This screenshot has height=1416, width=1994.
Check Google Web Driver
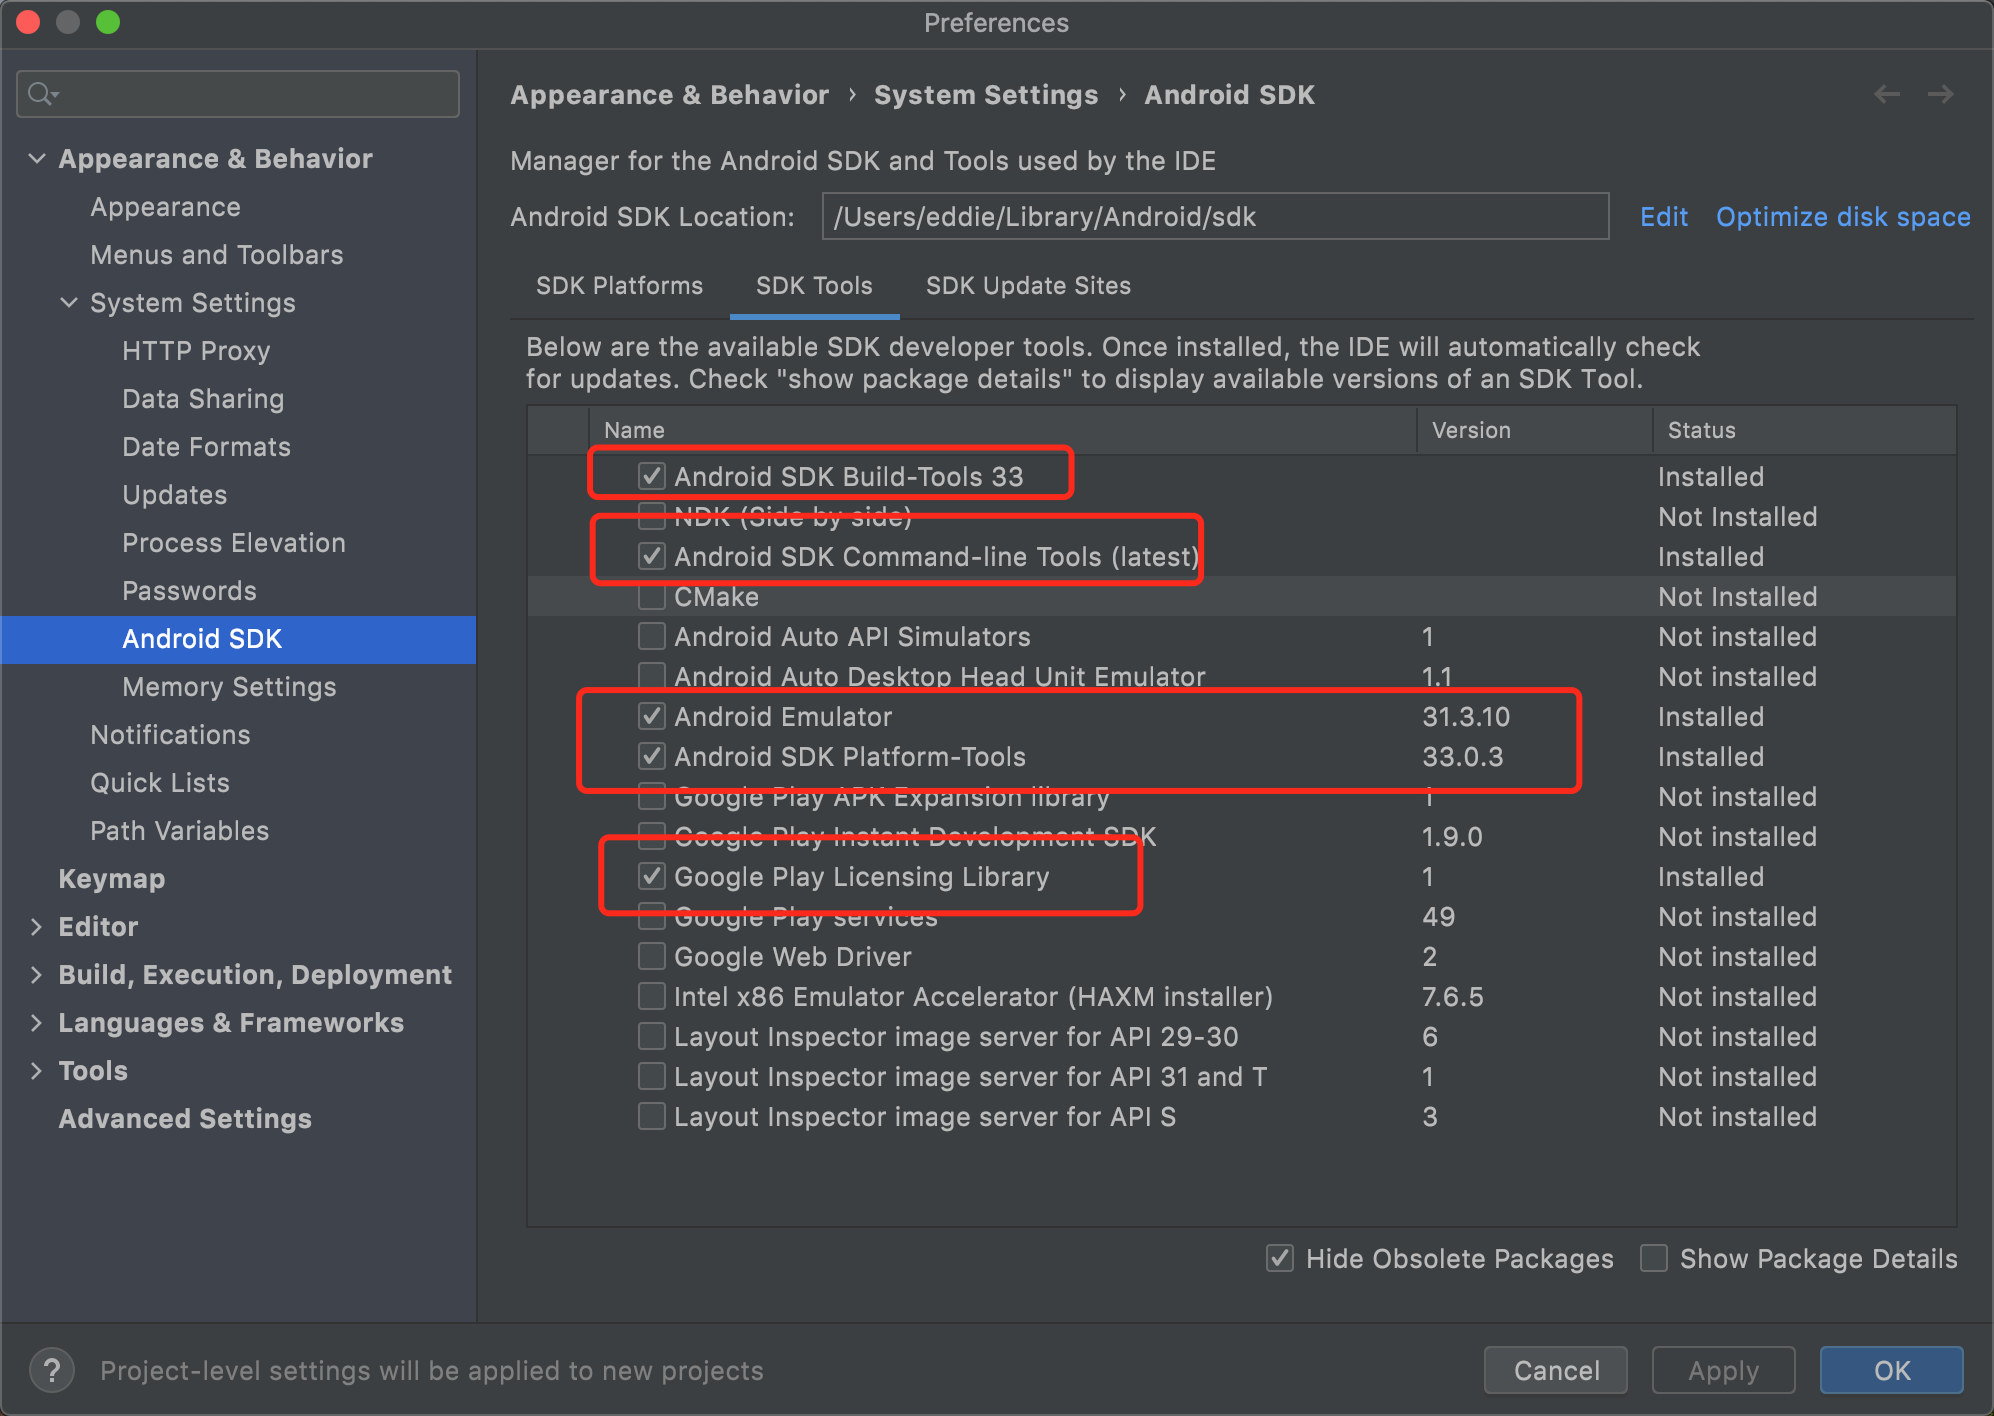[x=652, y=956]
